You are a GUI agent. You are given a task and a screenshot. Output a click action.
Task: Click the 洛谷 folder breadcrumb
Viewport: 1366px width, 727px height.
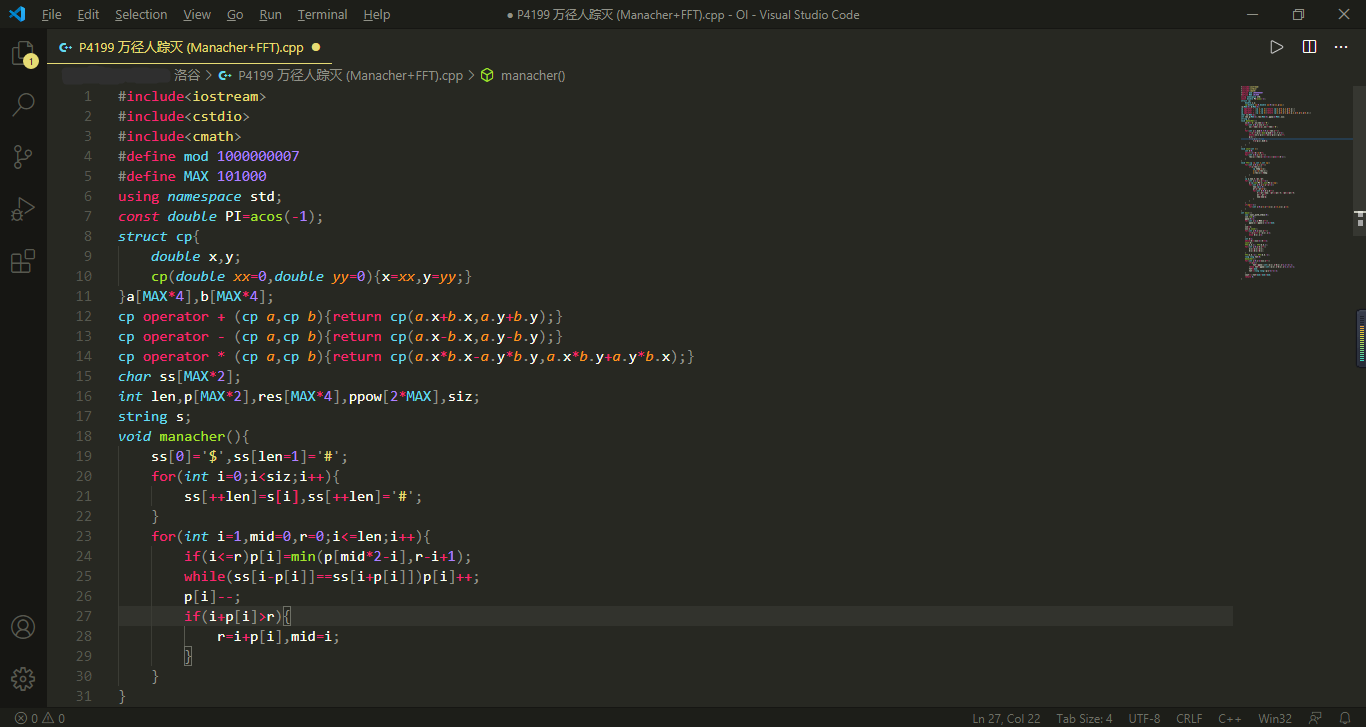click(x=187, y=75)
